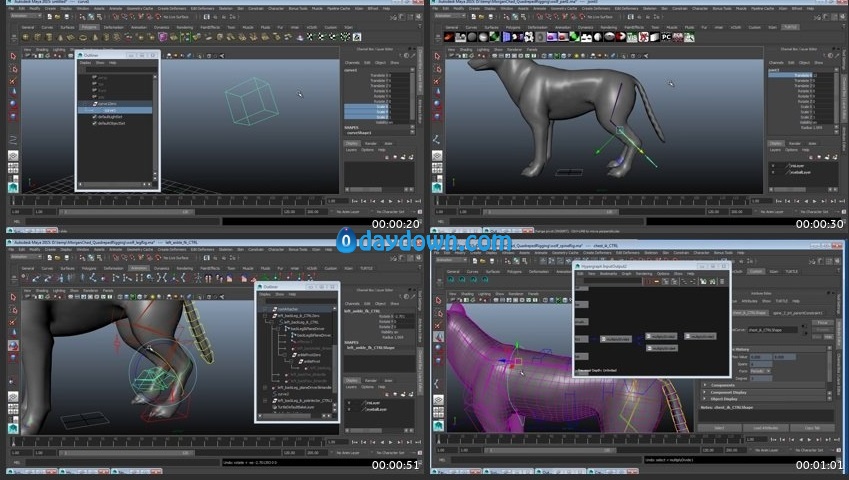Select curve1Zero row in top-left Outliner
The width and height of the screenshot is (849, 480).
tap(116, 103)
